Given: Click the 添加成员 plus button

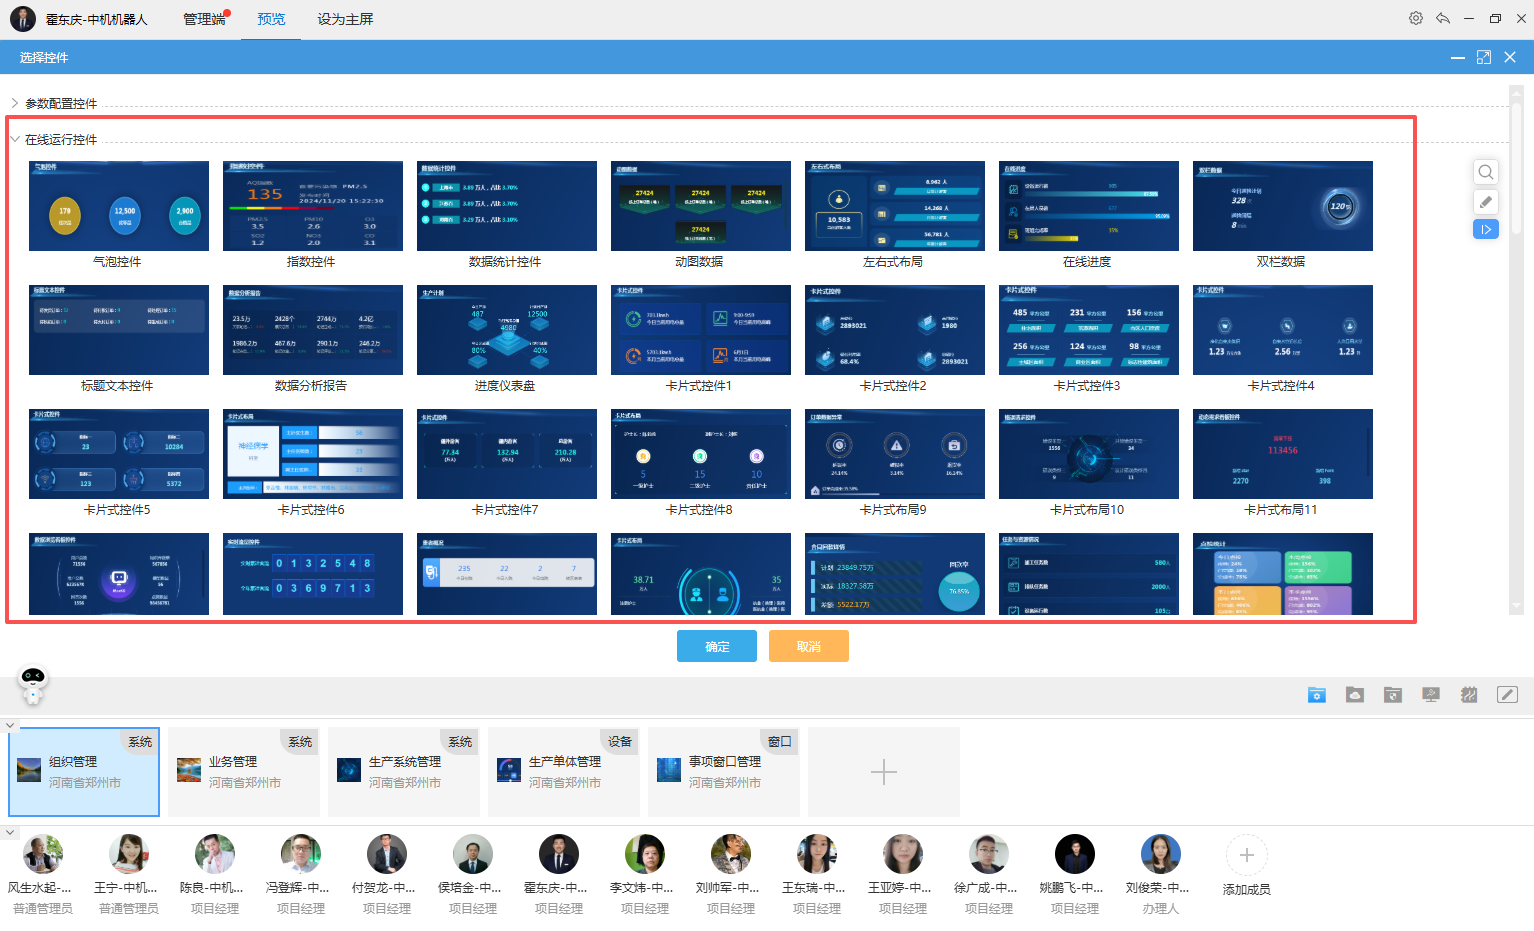Looking at the screenshot, I should [x=1246, y=856].
